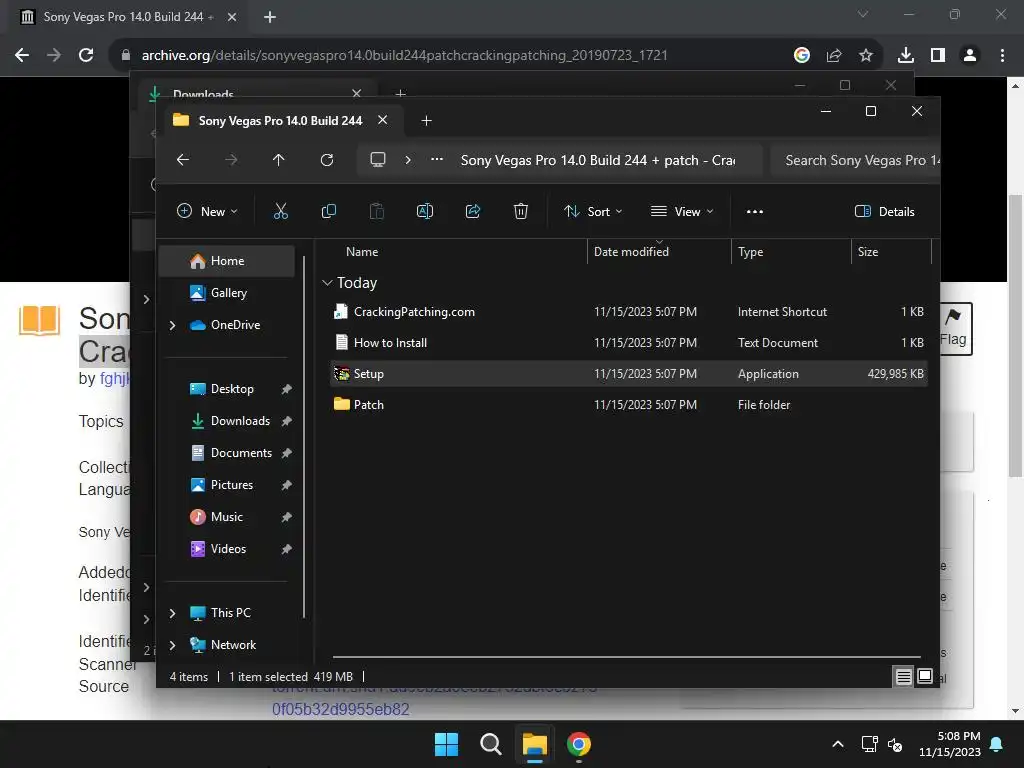Viewport: 1024px width, 768px height.
Task: Select the CrackingPatching.com shortcut file
Action: 629,312
